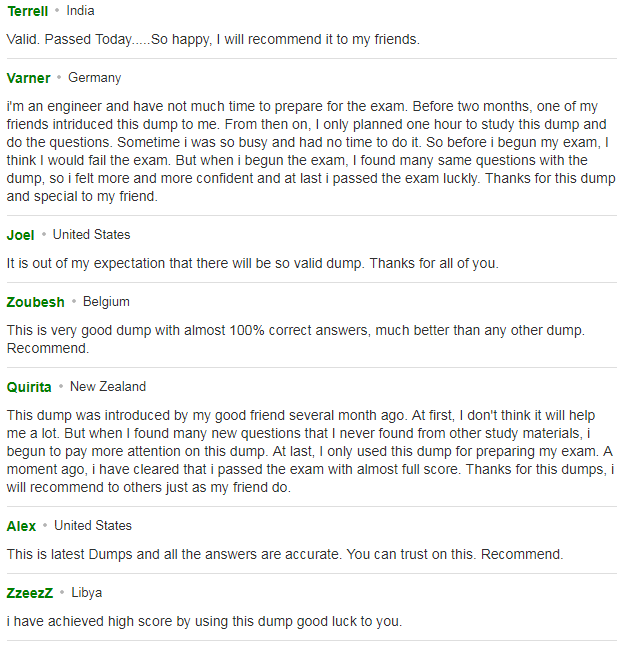
Task: Click reviewer name Quirita
Action: point(29,387)
